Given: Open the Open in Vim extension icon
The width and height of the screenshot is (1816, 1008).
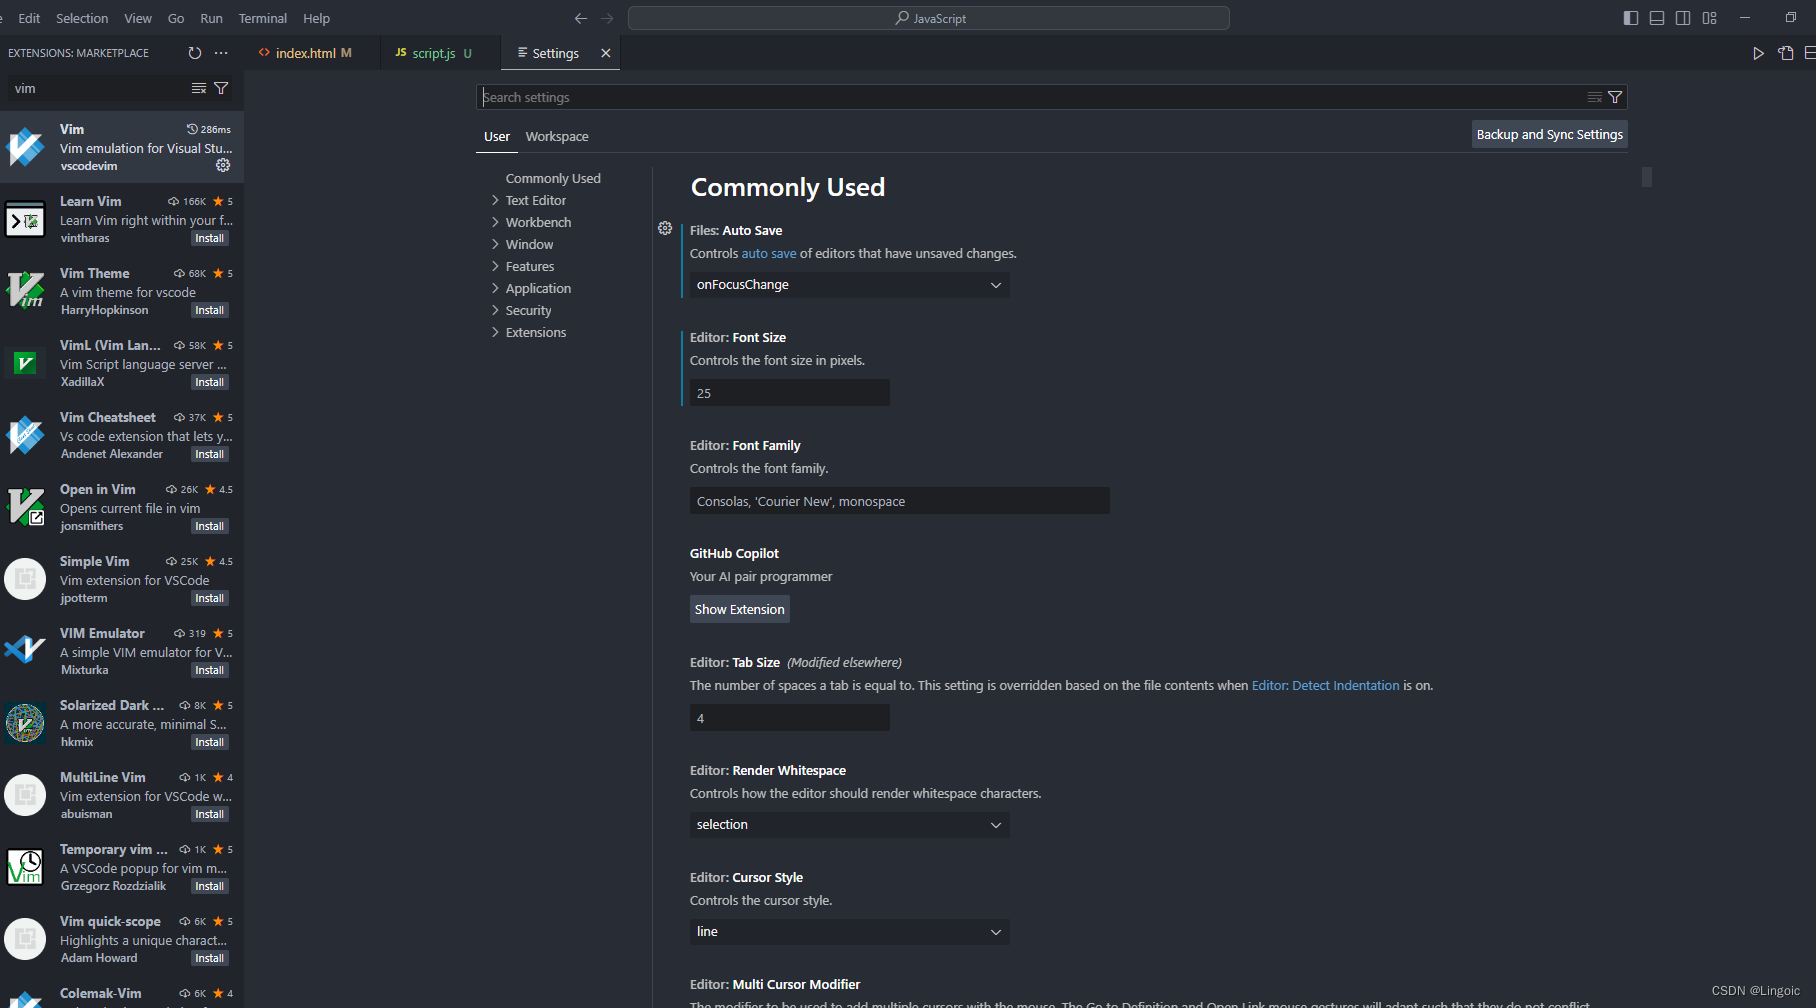Looking at the screenshot, I should (x=25, y=507).
